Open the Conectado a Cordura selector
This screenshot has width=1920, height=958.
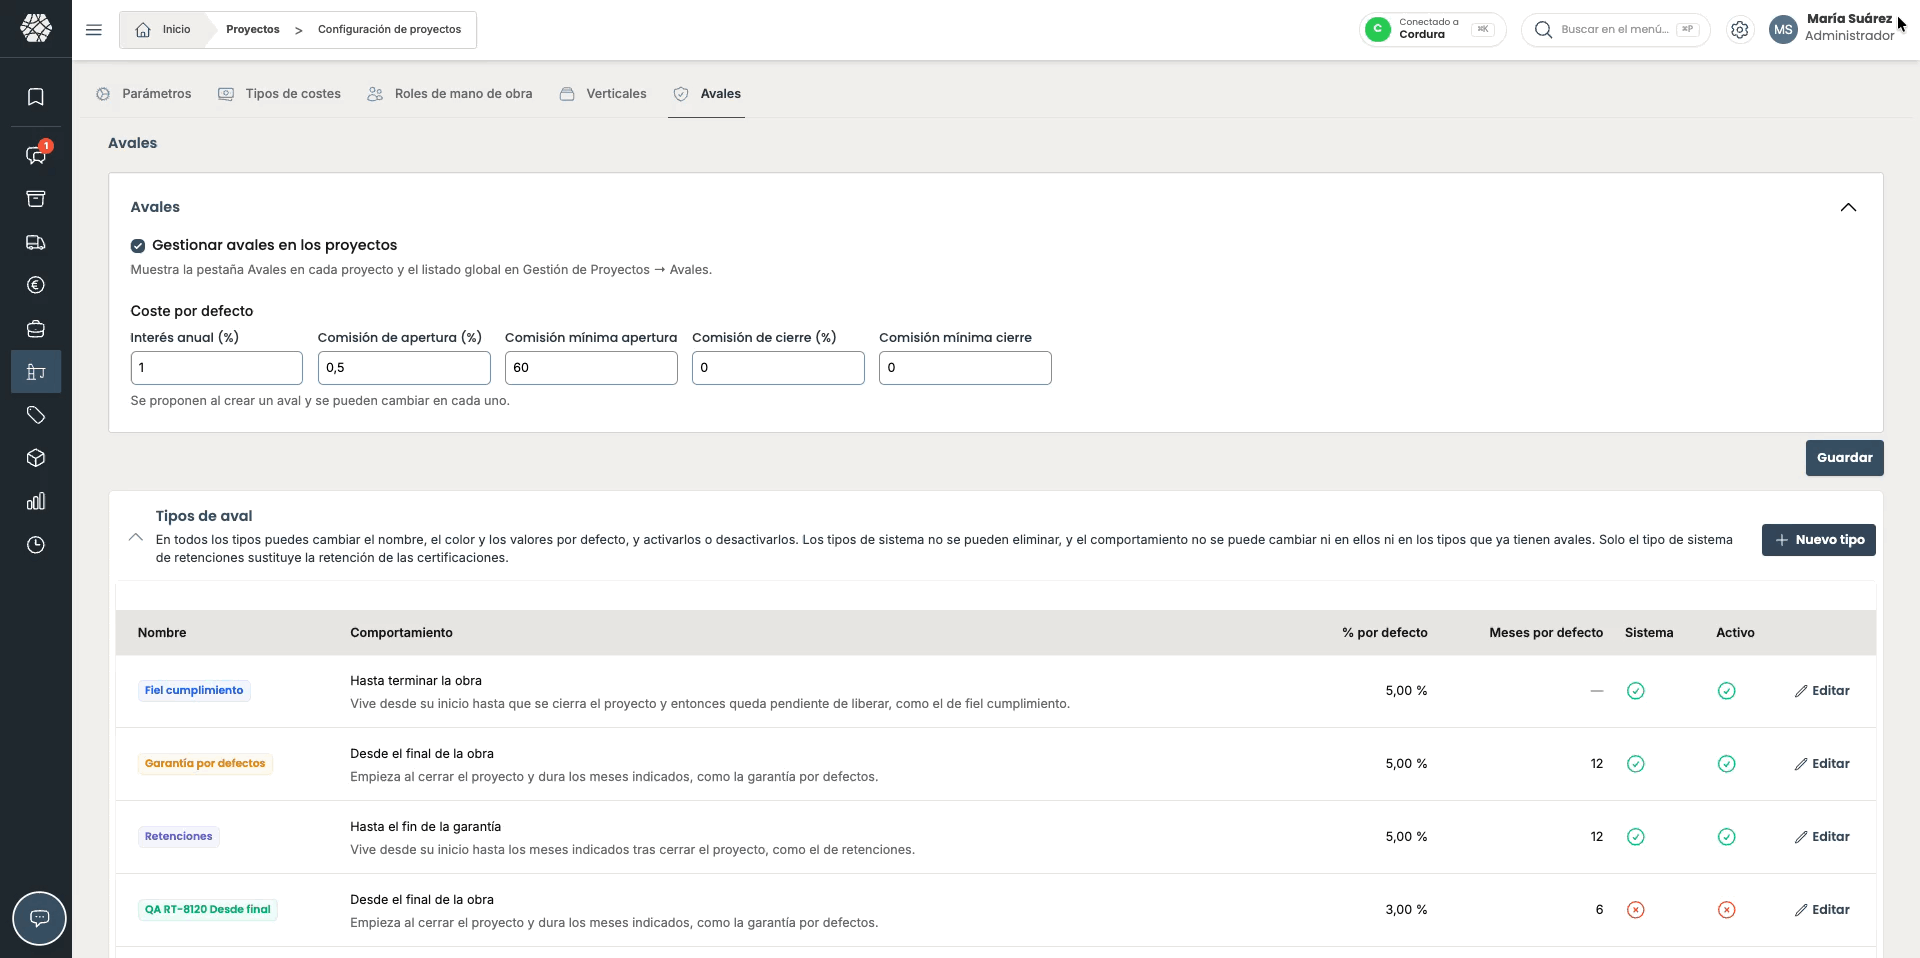click(x=1432, y=29)
